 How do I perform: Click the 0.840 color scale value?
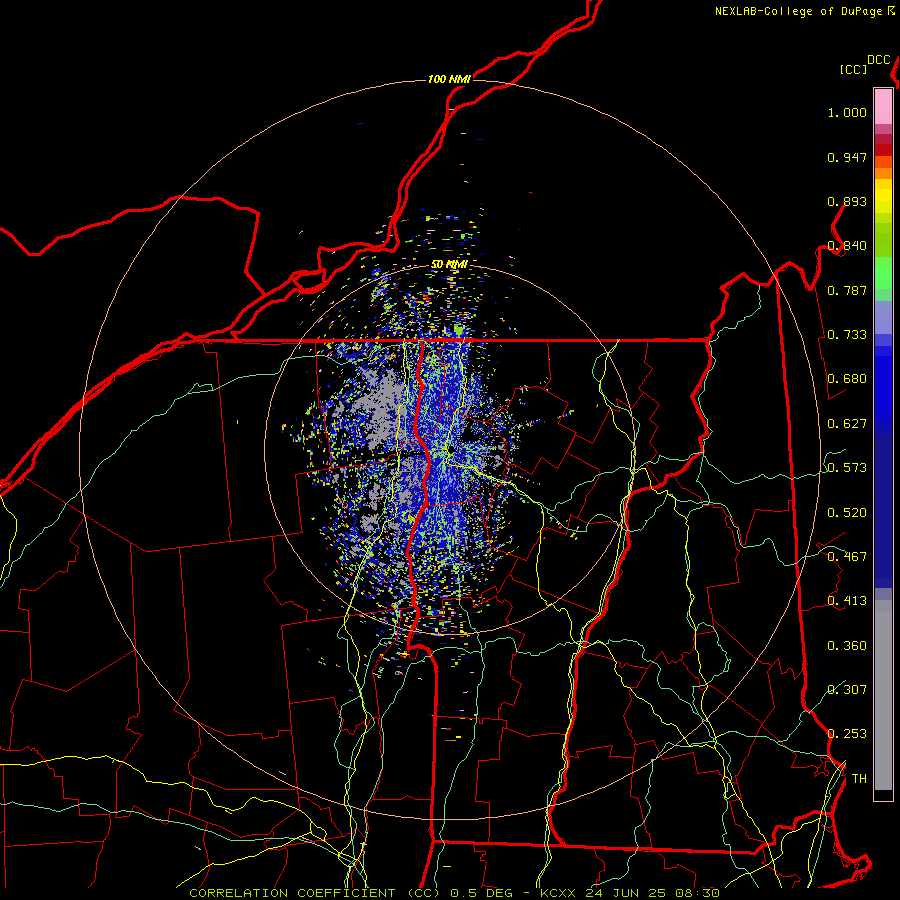[x=847, y=246]
